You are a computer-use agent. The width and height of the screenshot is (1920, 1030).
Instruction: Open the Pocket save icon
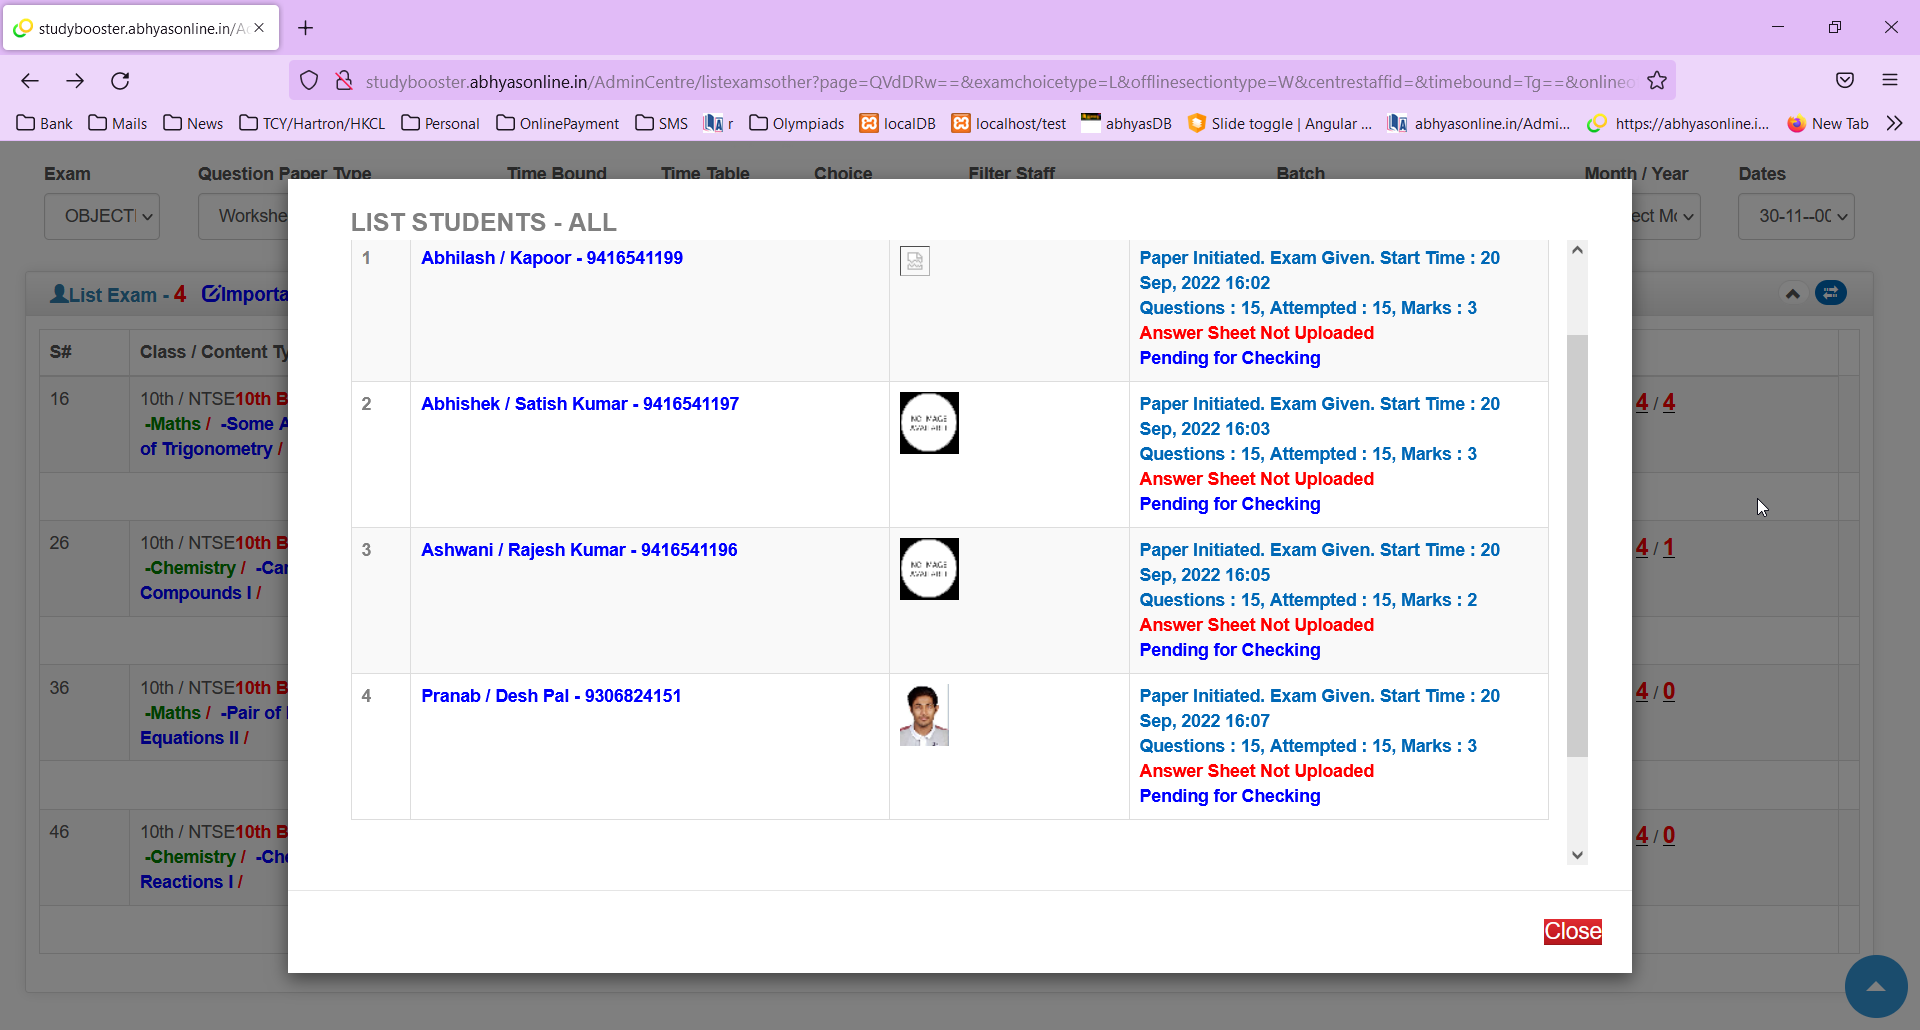pos(1845,81)
